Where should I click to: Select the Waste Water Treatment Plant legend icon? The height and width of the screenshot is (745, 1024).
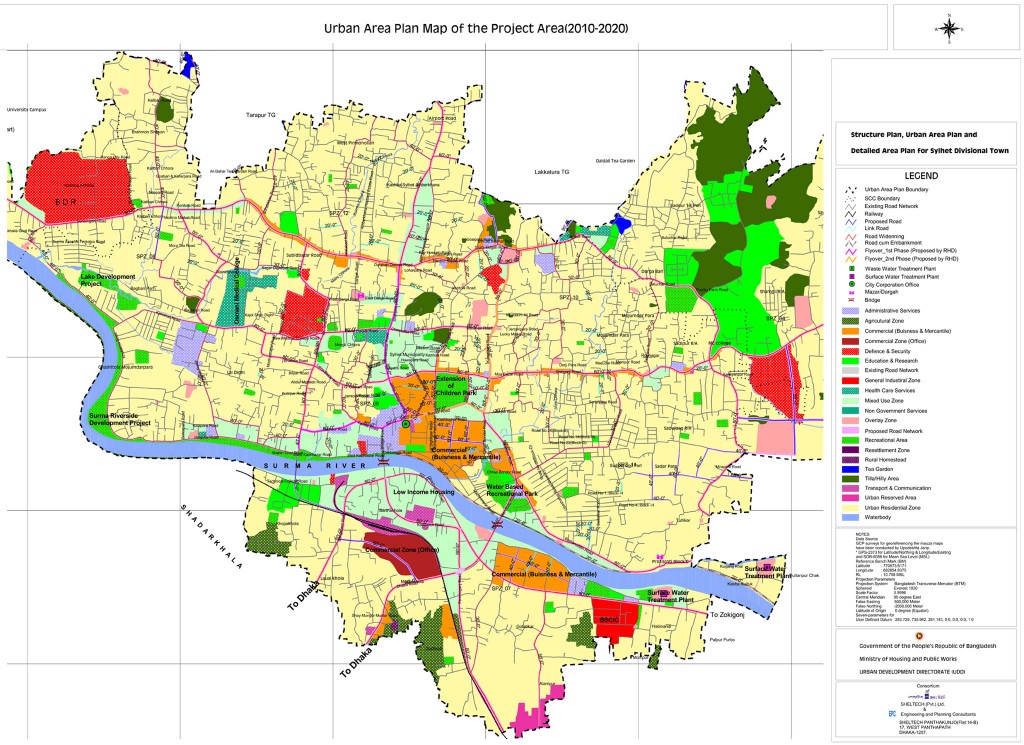pos(851,268)
